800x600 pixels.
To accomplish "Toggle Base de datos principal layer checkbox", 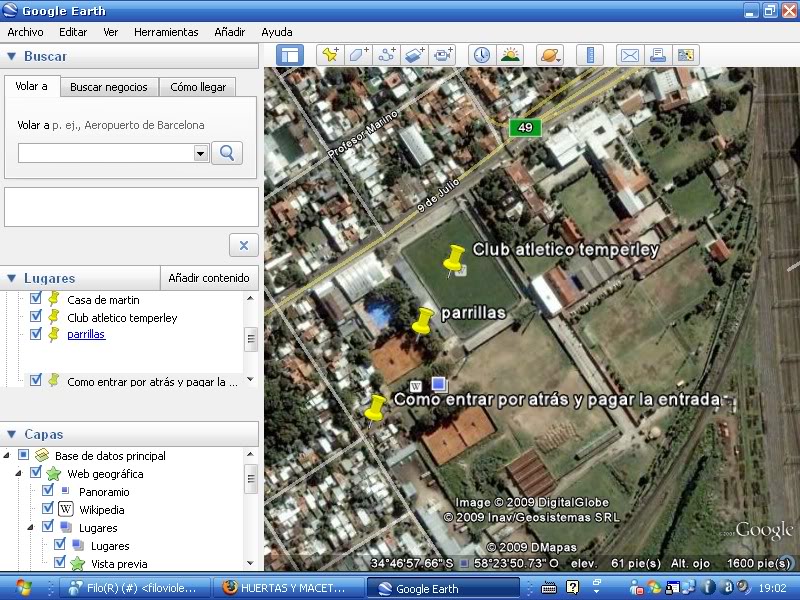I will [23, 454].
